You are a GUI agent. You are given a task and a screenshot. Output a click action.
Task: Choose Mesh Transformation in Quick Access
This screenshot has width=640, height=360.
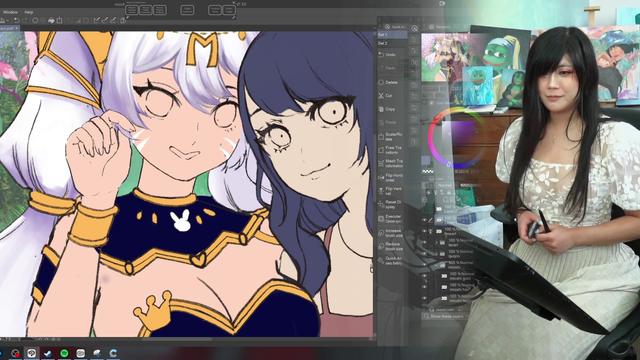click(x=391, y=163)
